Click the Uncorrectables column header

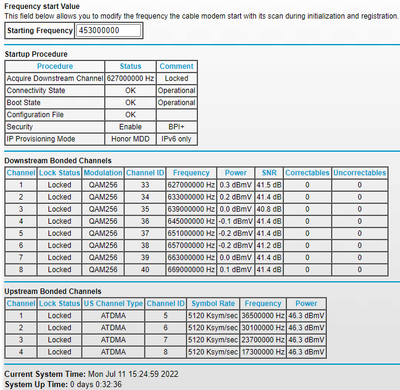point(360,173)
